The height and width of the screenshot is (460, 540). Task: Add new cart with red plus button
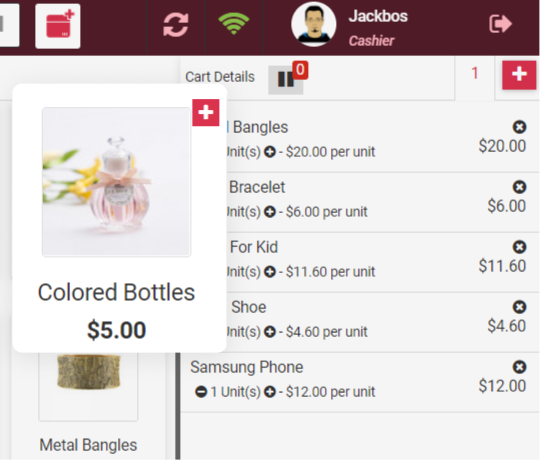pyautogui.click(x=519, y=75)
